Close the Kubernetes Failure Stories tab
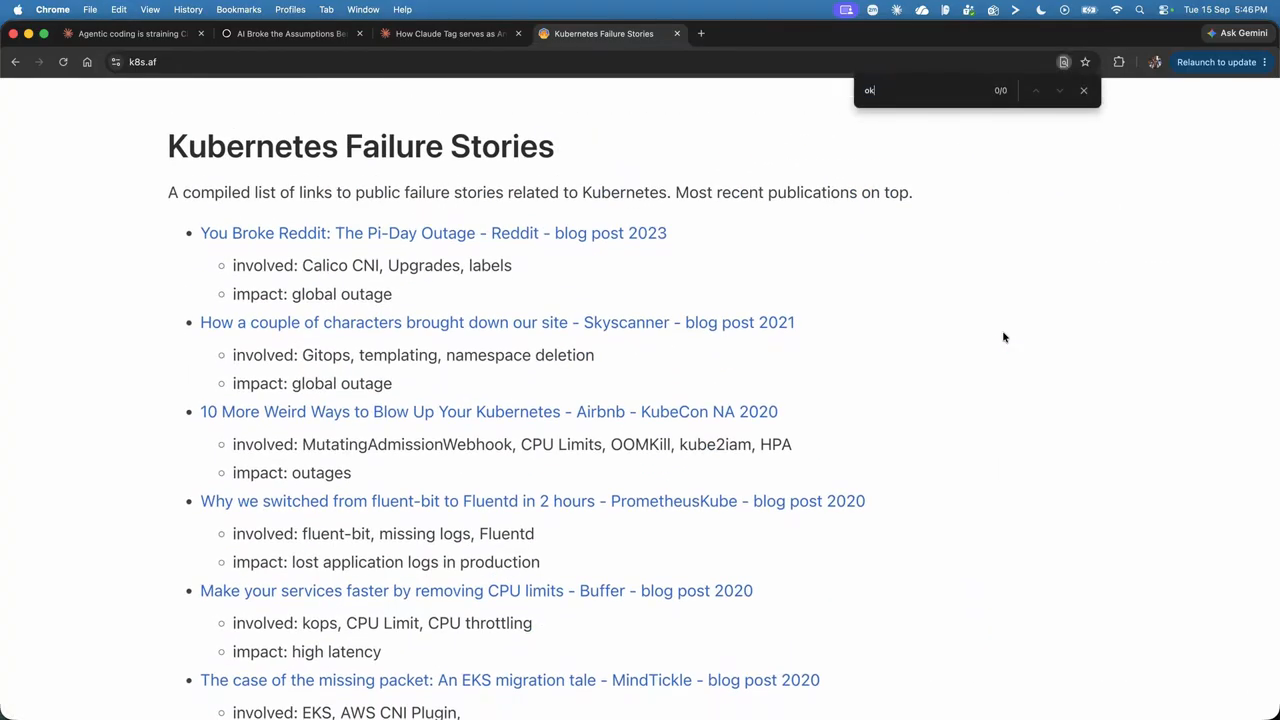 (677, 34)
